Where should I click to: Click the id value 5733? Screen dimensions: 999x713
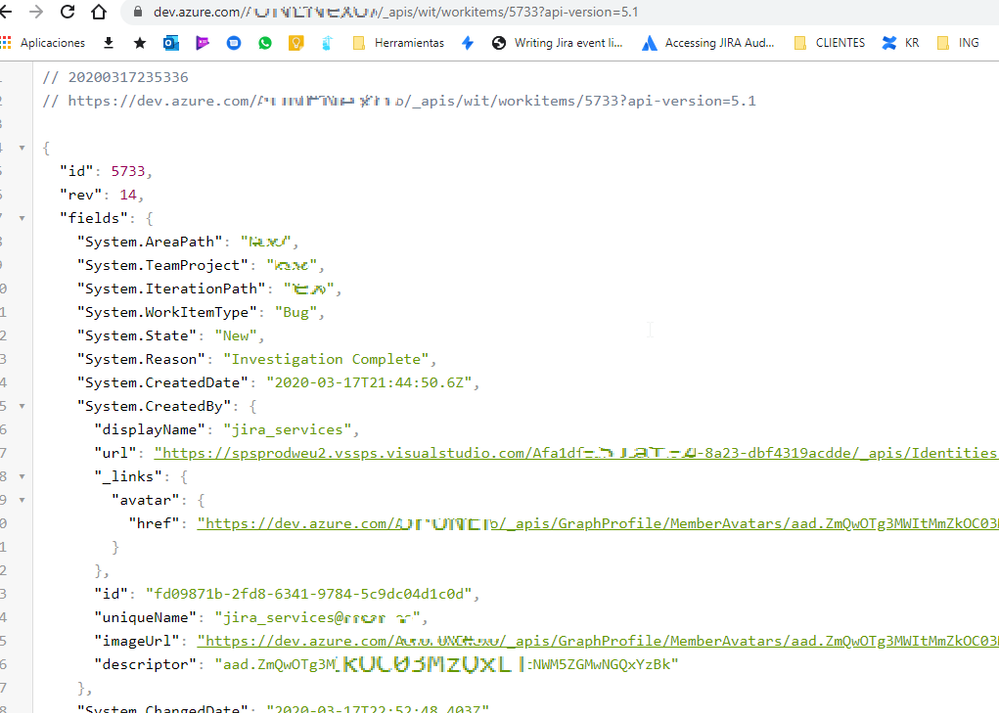click(x=128, y=171)
